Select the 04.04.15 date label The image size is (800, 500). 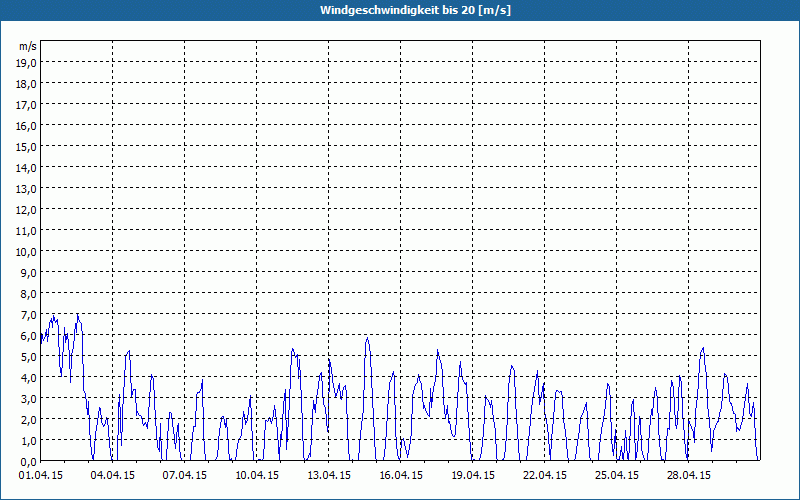[x=113, y=476]
